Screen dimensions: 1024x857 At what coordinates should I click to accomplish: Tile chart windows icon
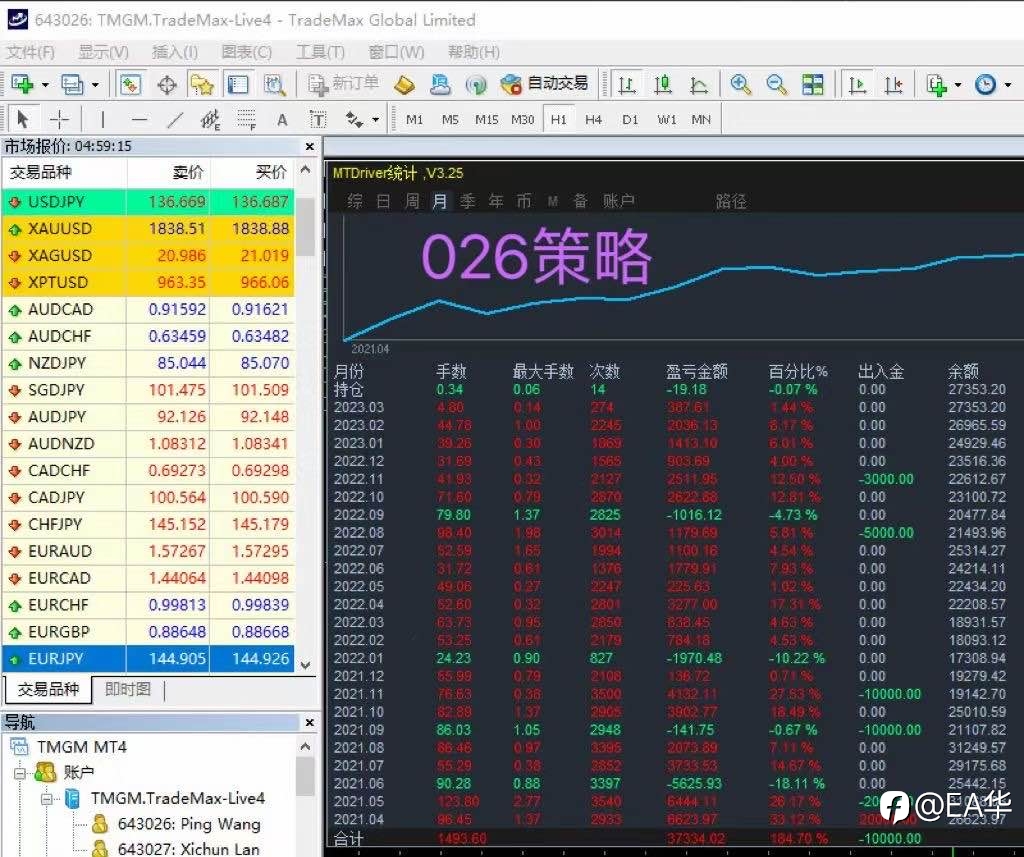click(x=813, y=84)
